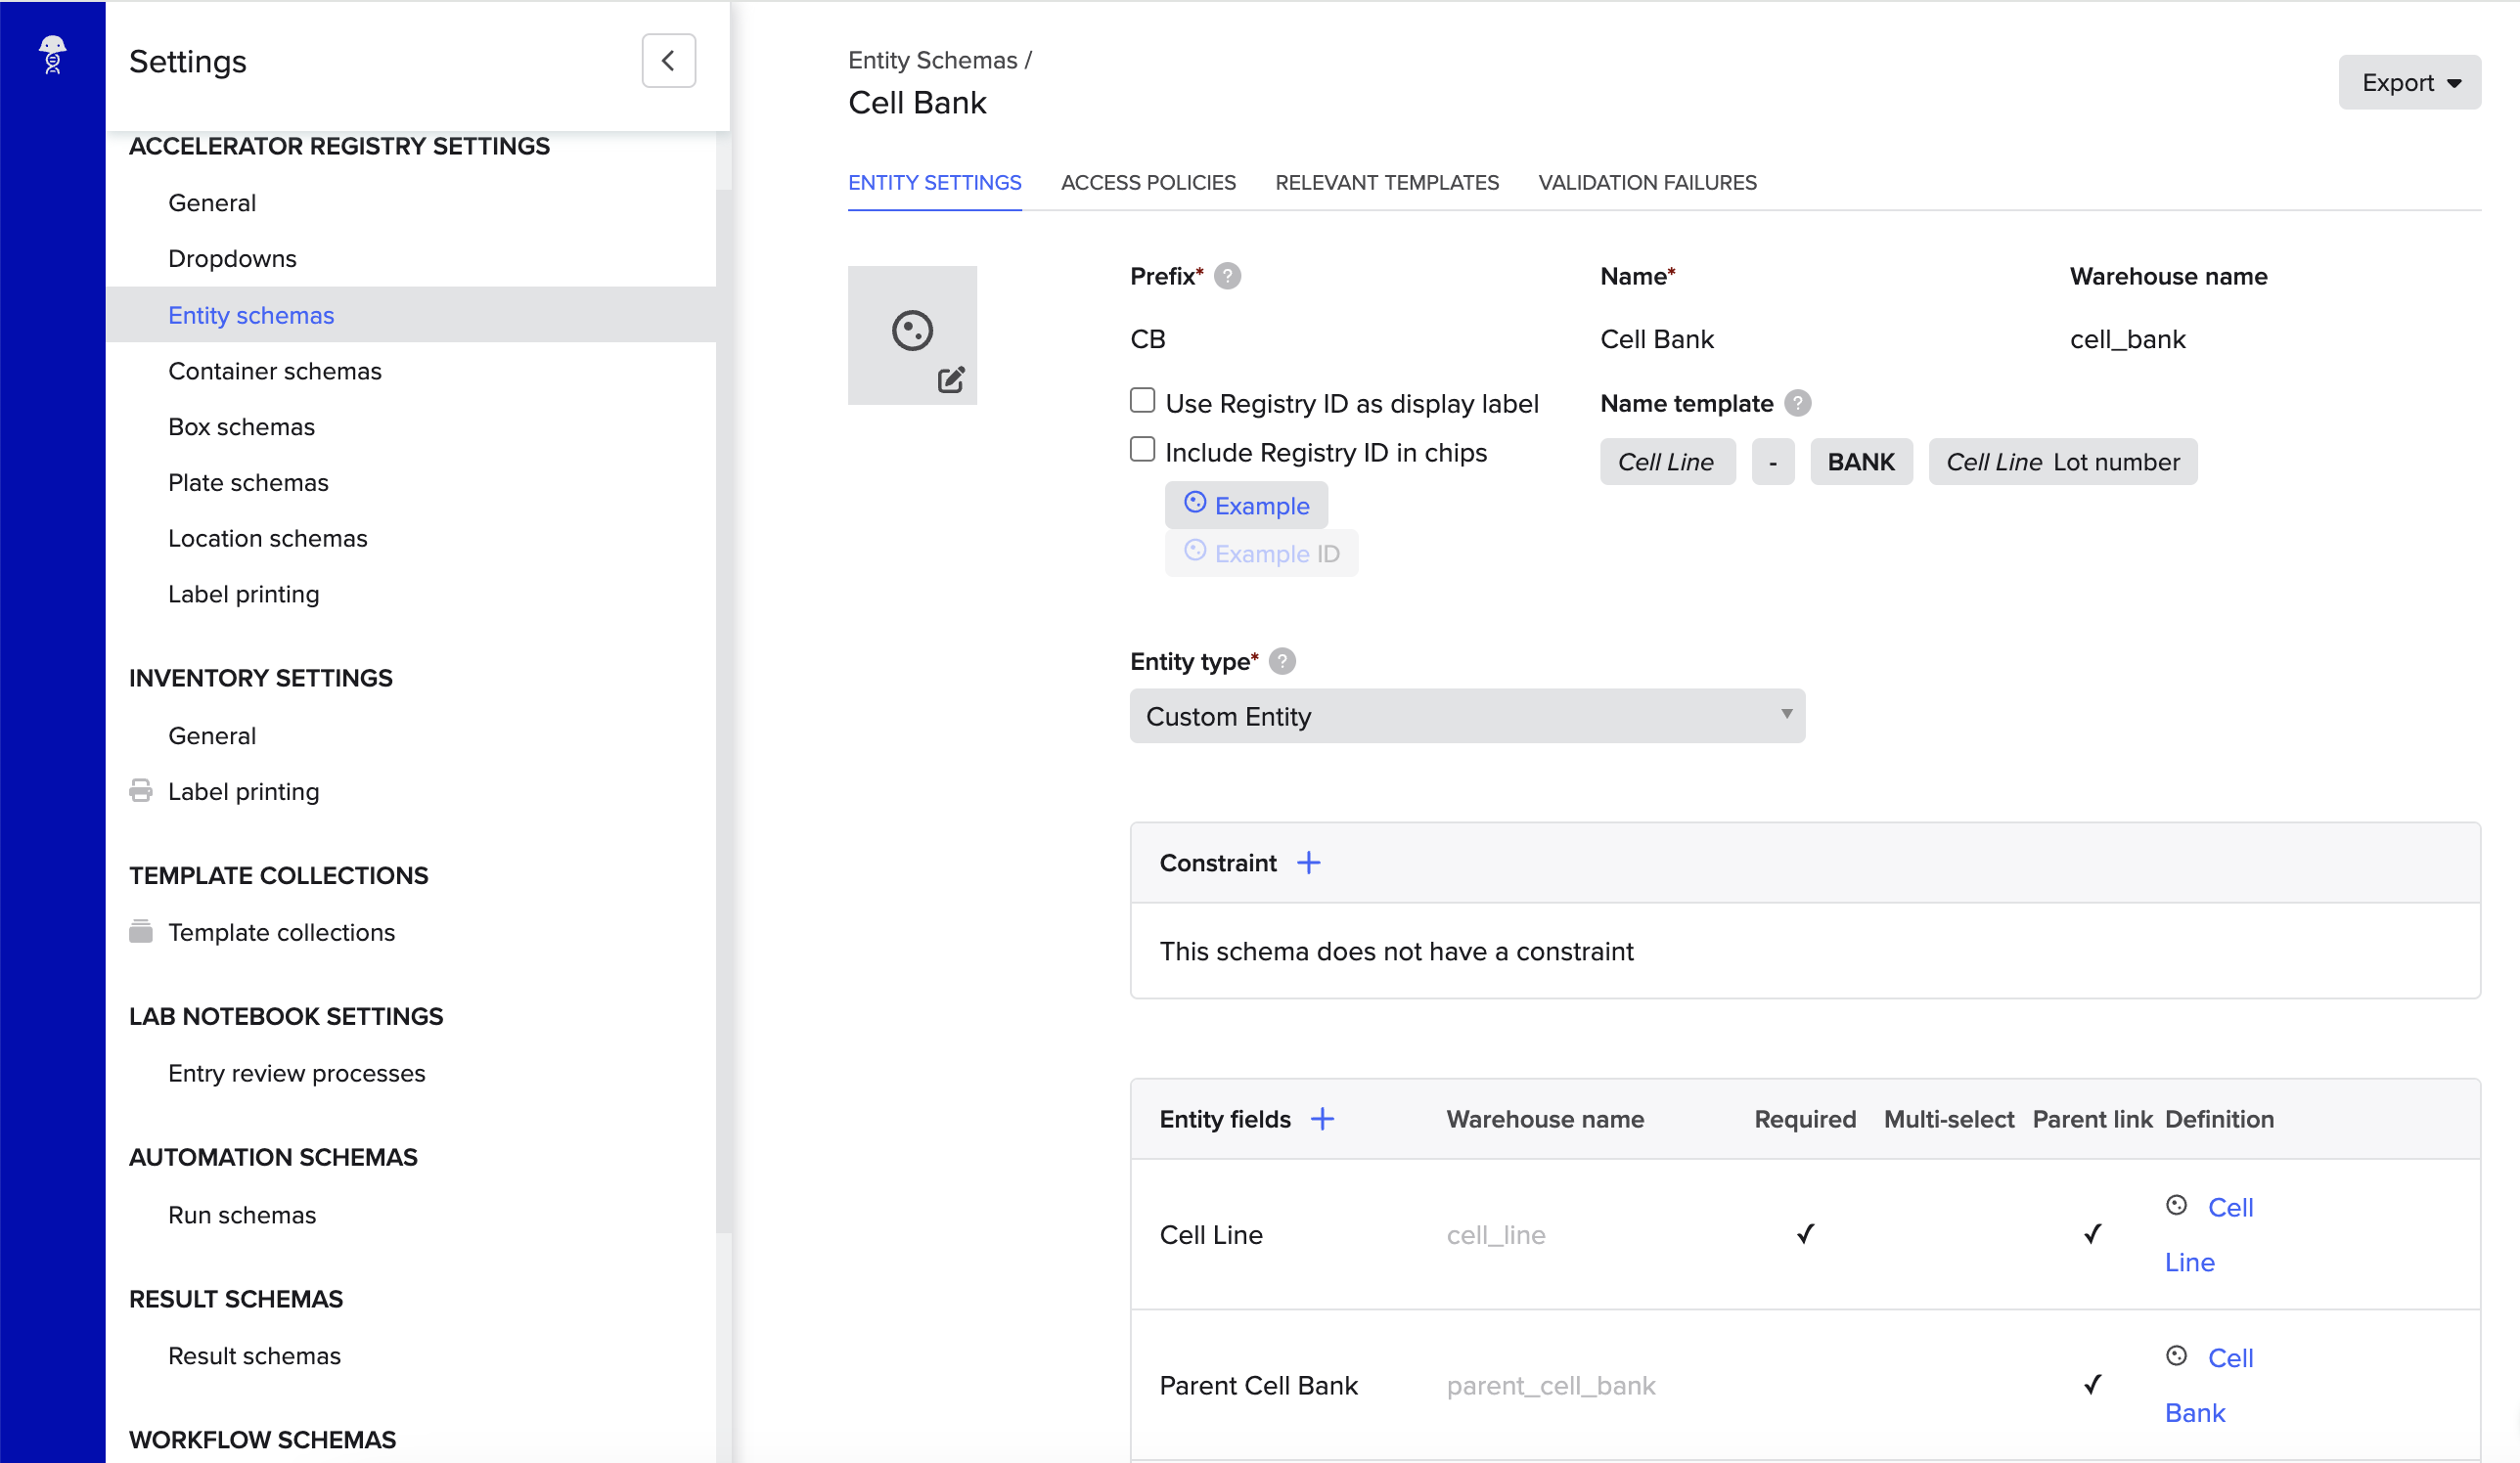Click the Template collections stack icon
The image size is (2520, 1463).
141,931
